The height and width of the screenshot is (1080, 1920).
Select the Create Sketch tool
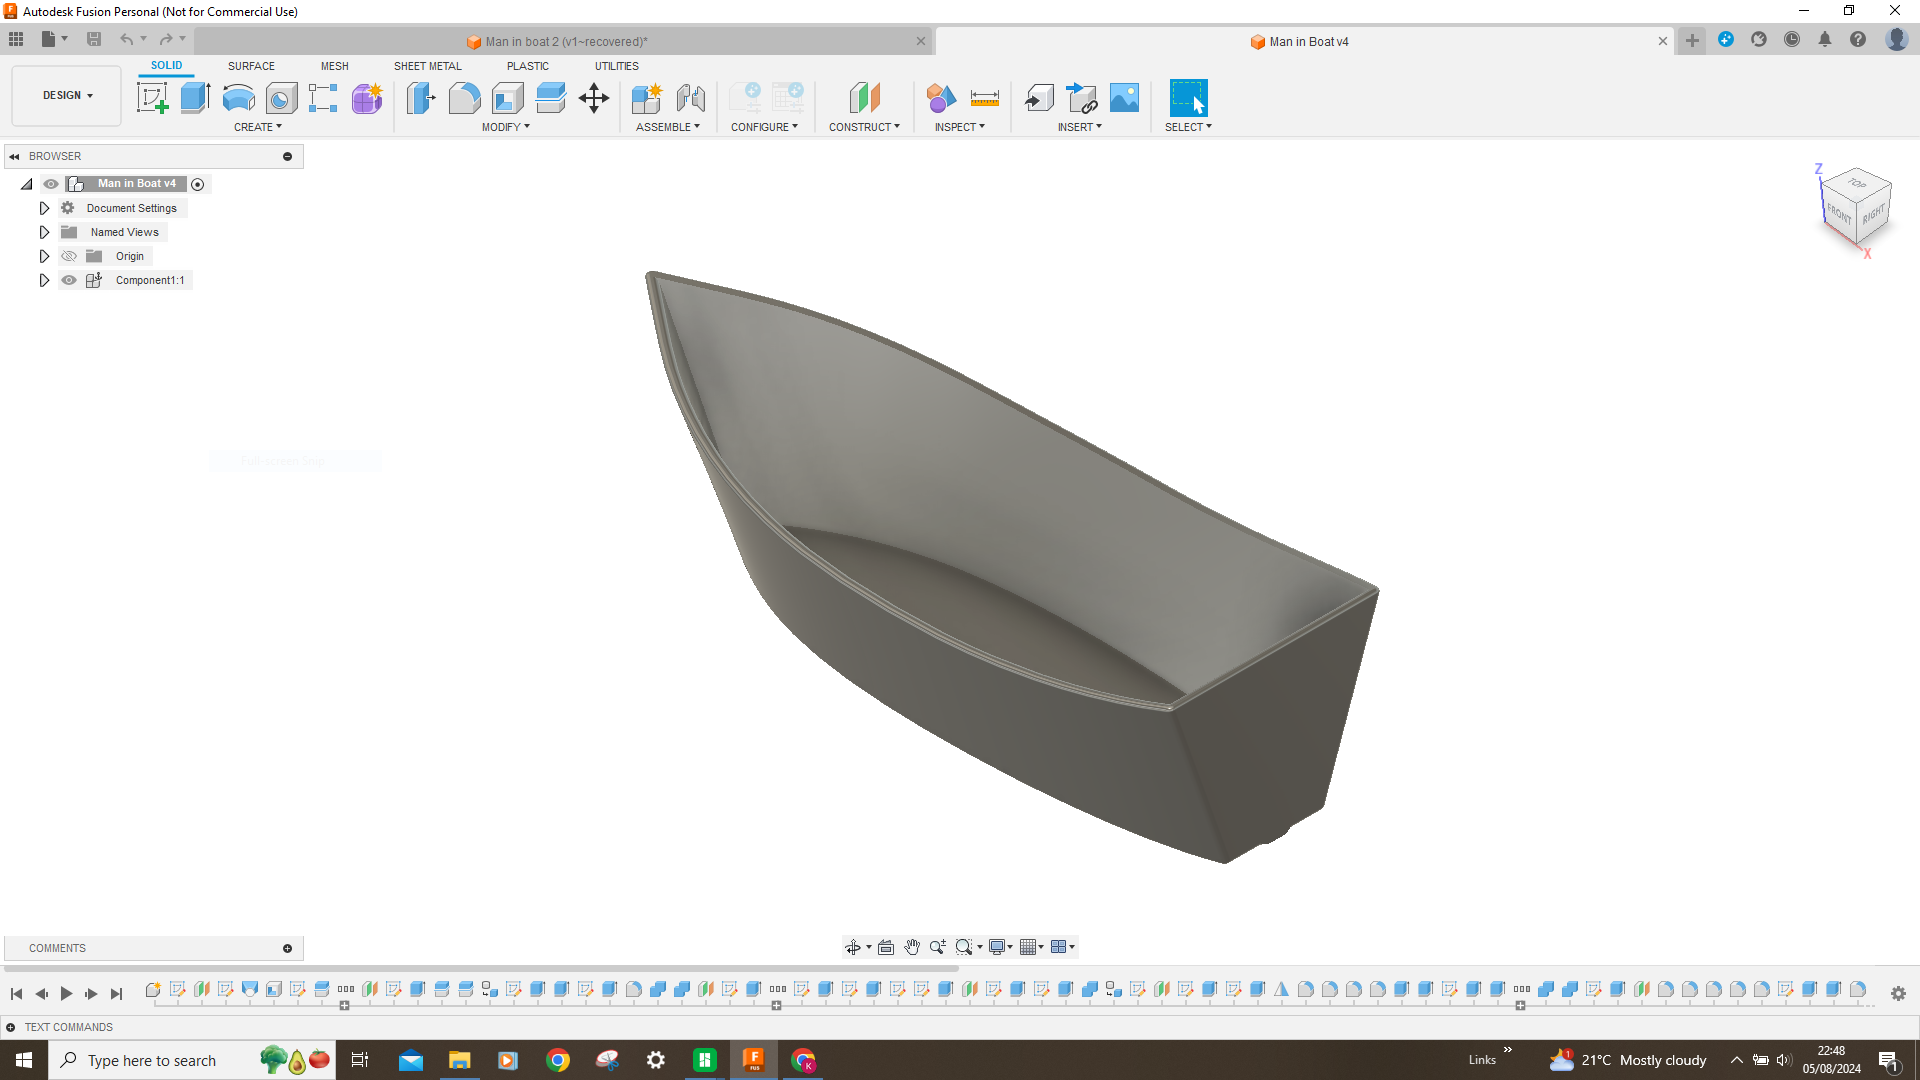coord(152,98)
